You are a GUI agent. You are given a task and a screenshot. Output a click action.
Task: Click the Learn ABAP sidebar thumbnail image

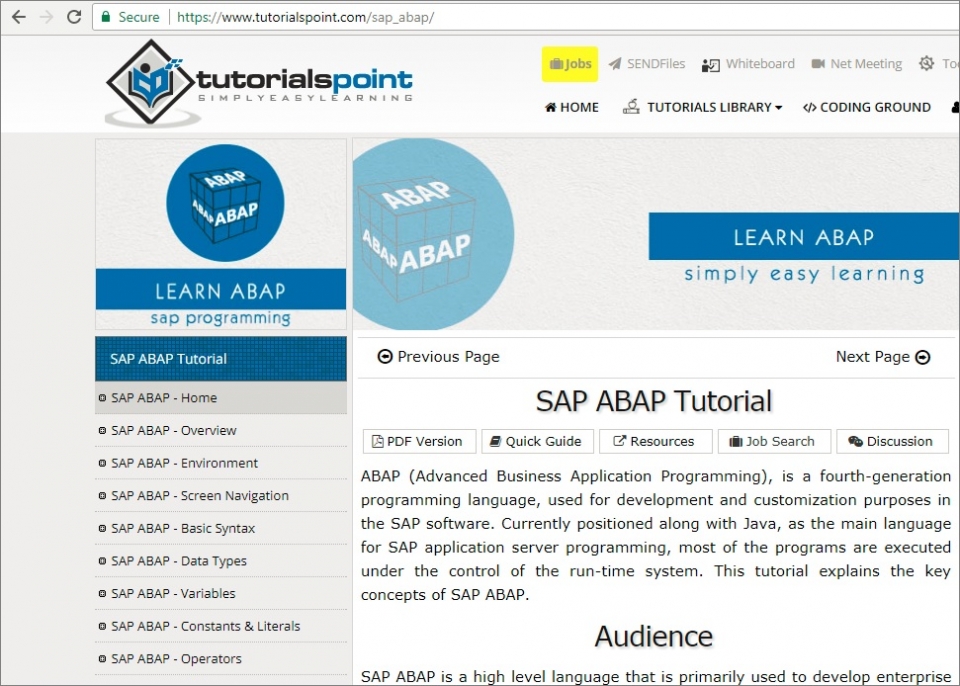coord(221,235)
